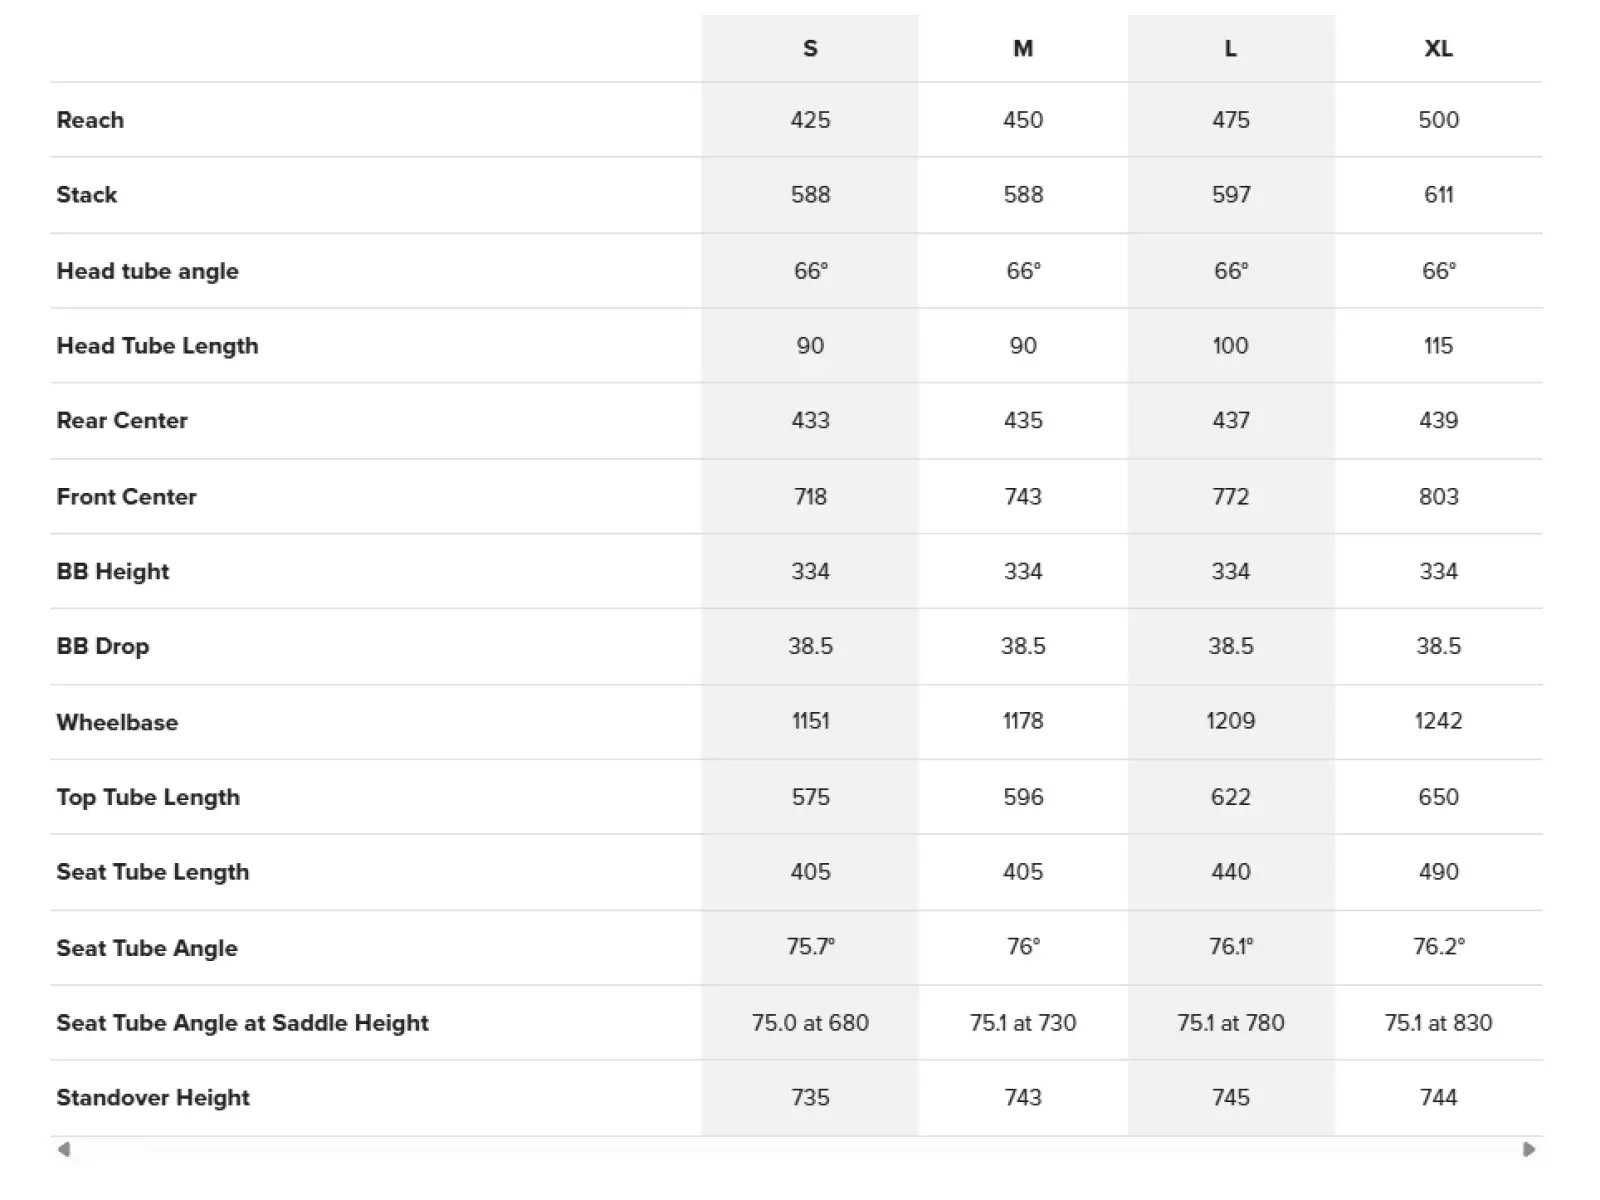The height and width of the screenshot is (1200, 1600).
Task: Click the Wheelbase row label
Action: (x=117, y=722)
